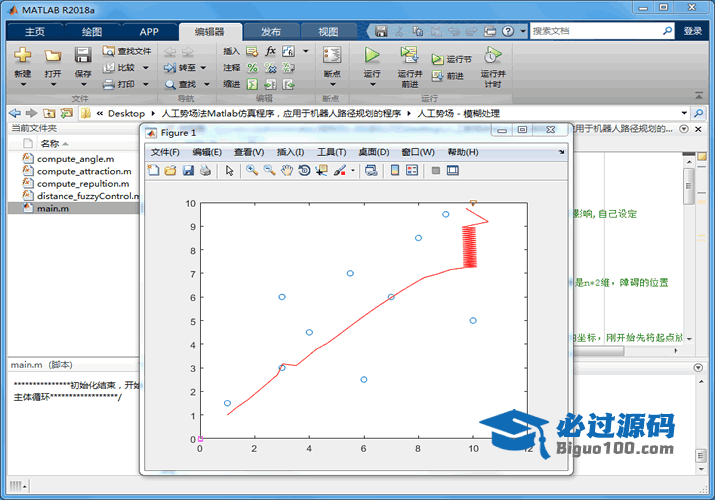Viewport: 715px width, 500px height.
Task: Click the Print (打印) button
Action: pyautogui.click(x=119, y=84)
